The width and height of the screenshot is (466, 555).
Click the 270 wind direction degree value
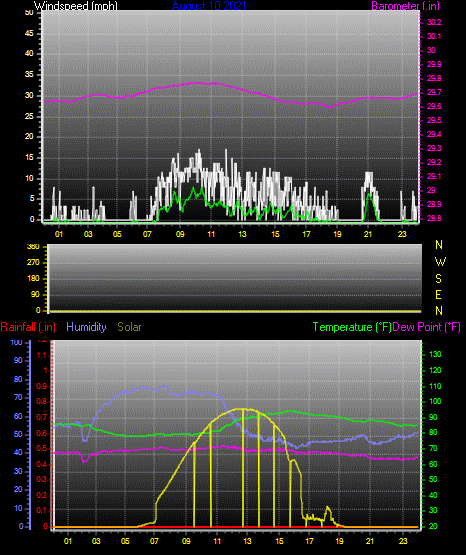point(33,263)
